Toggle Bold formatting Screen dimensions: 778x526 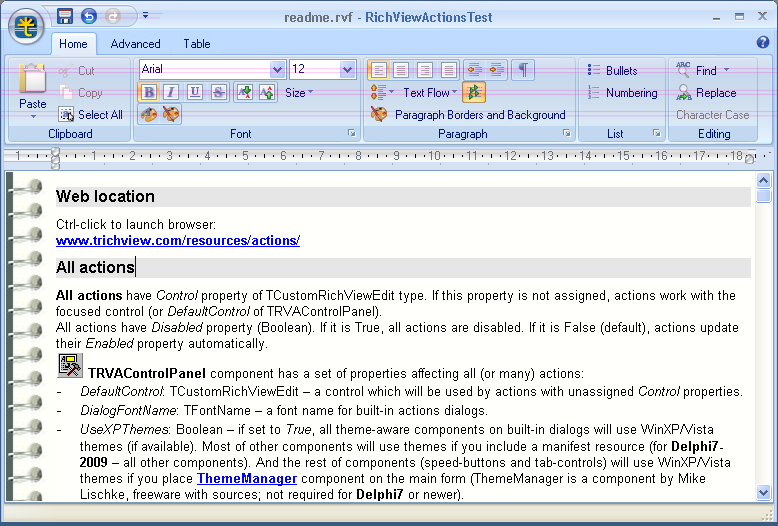pos(148,92)
